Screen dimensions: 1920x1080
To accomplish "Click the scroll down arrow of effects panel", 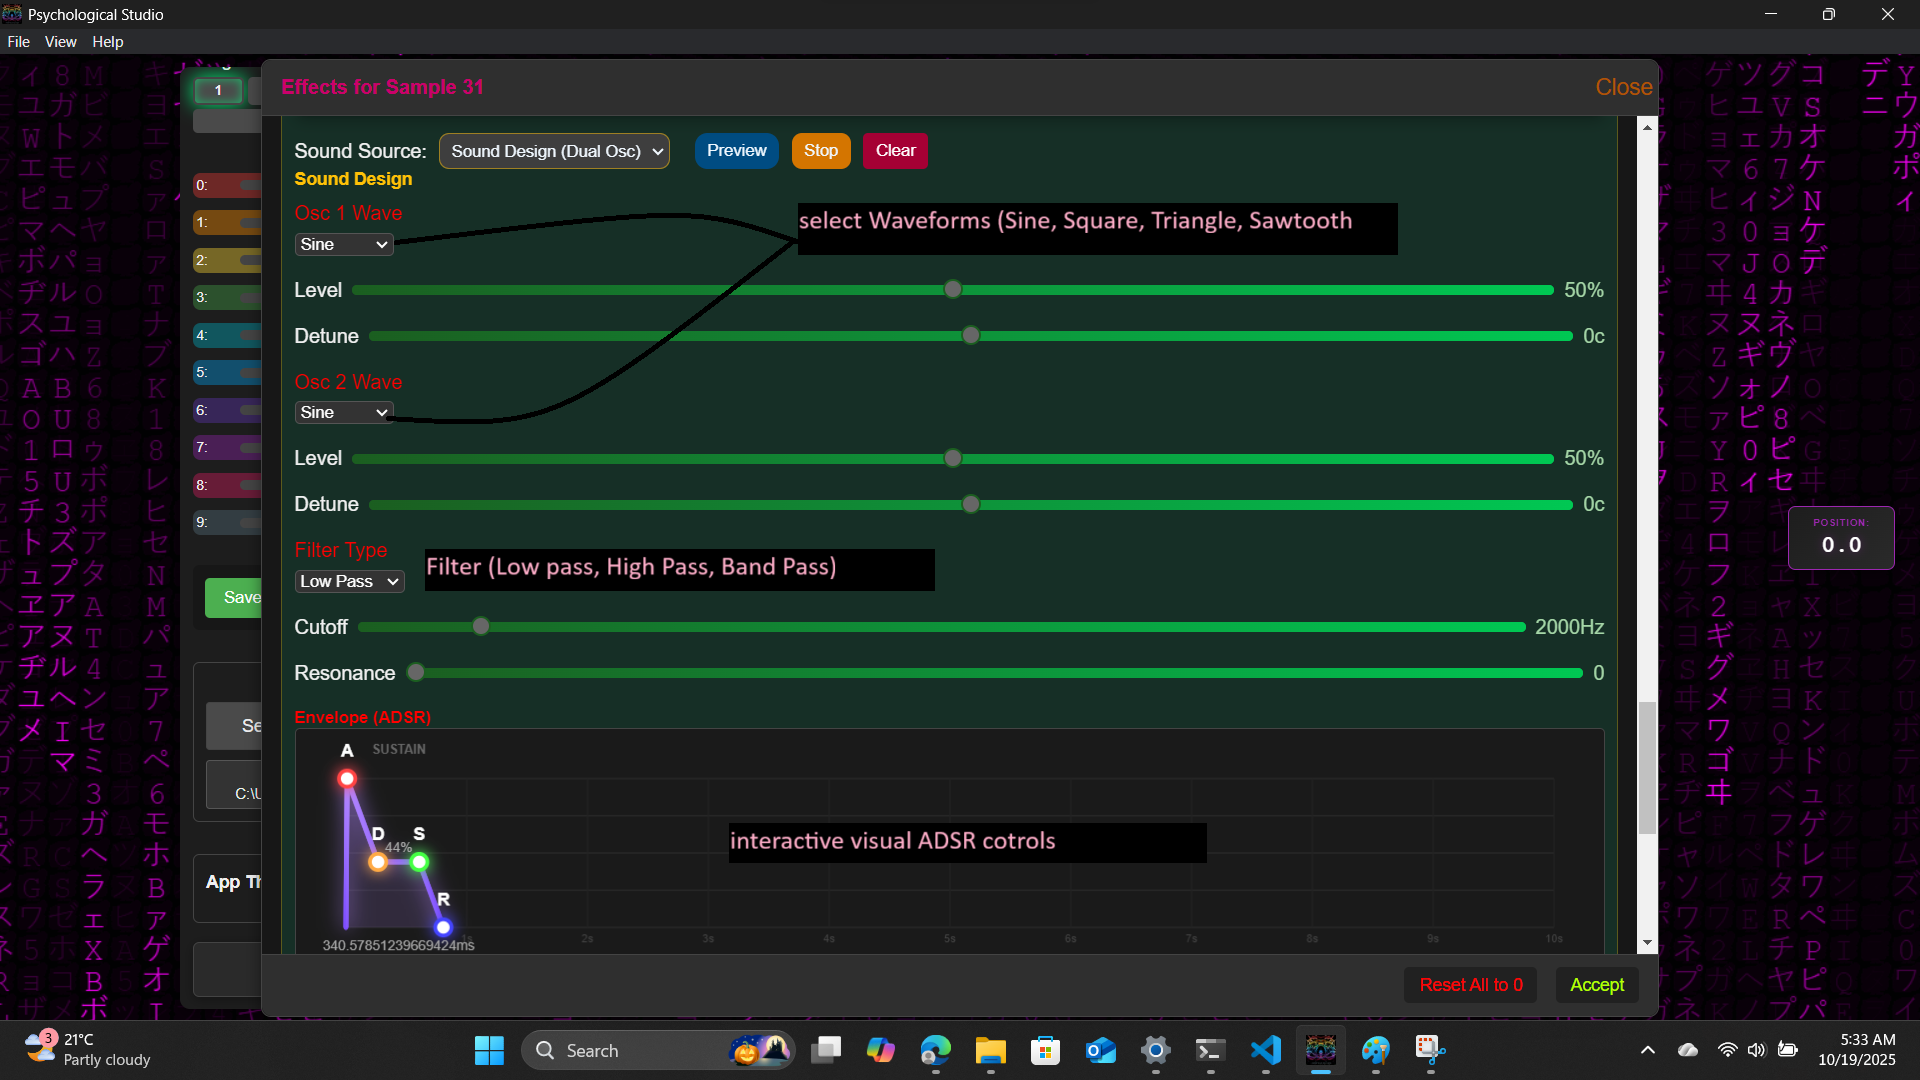I will click(1647, 942).
